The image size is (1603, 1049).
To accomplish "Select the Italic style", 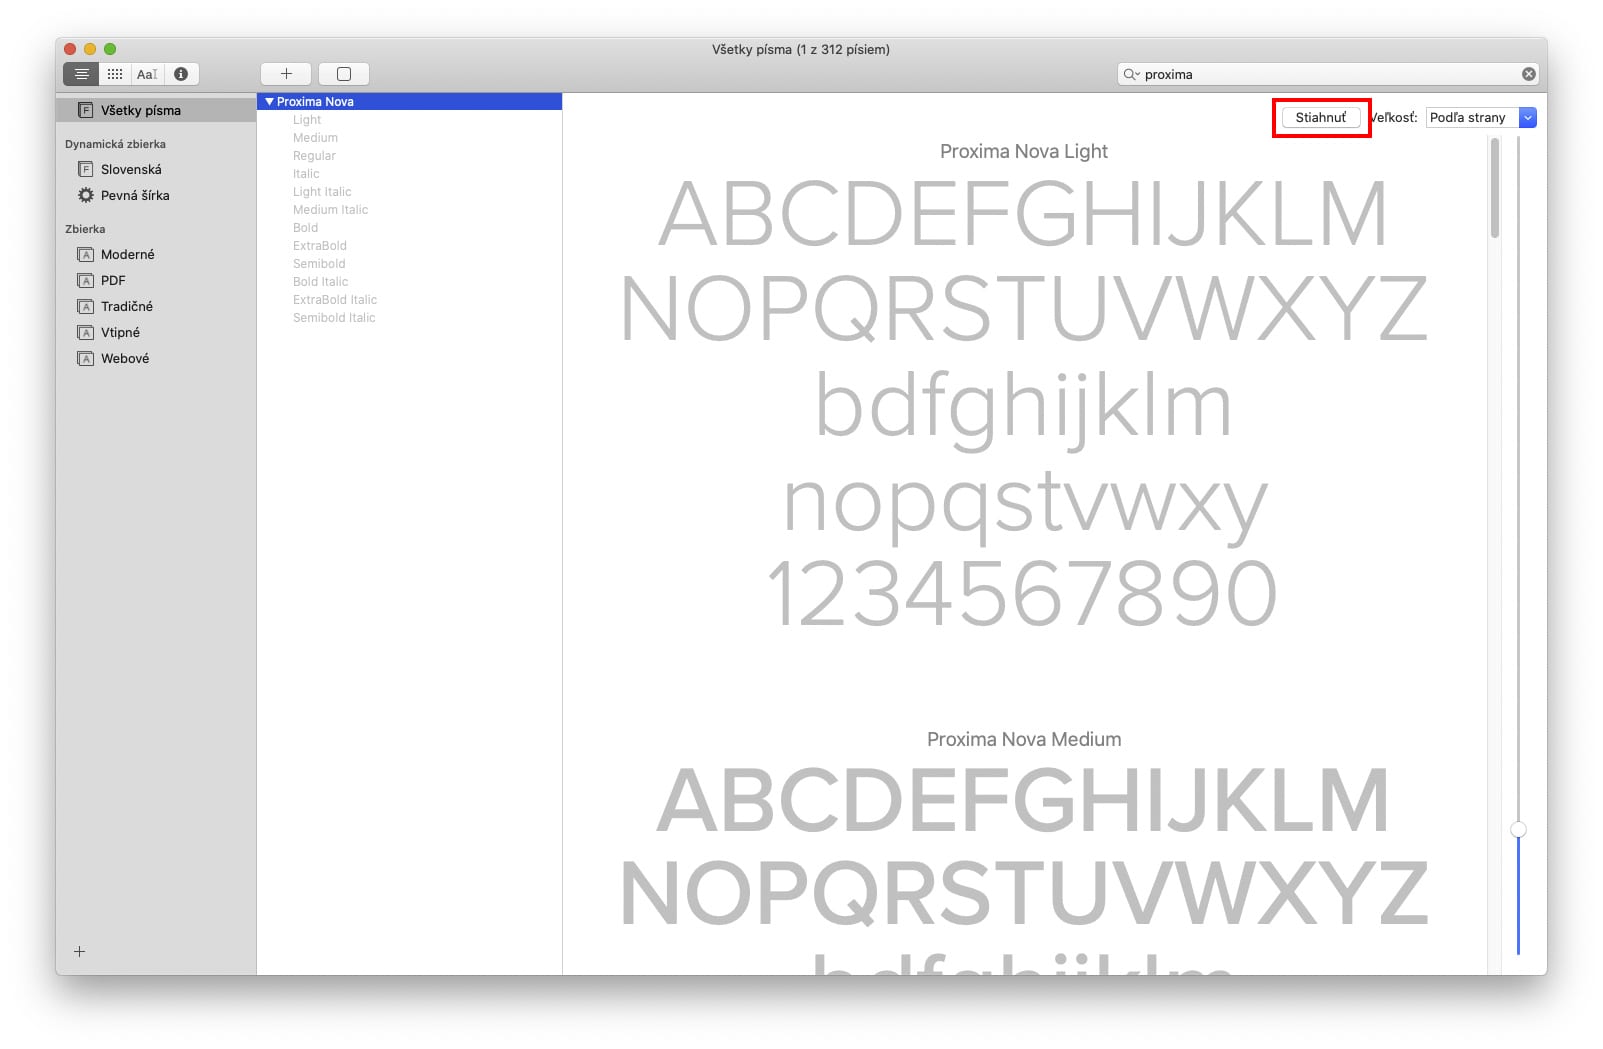I will 306,174.
